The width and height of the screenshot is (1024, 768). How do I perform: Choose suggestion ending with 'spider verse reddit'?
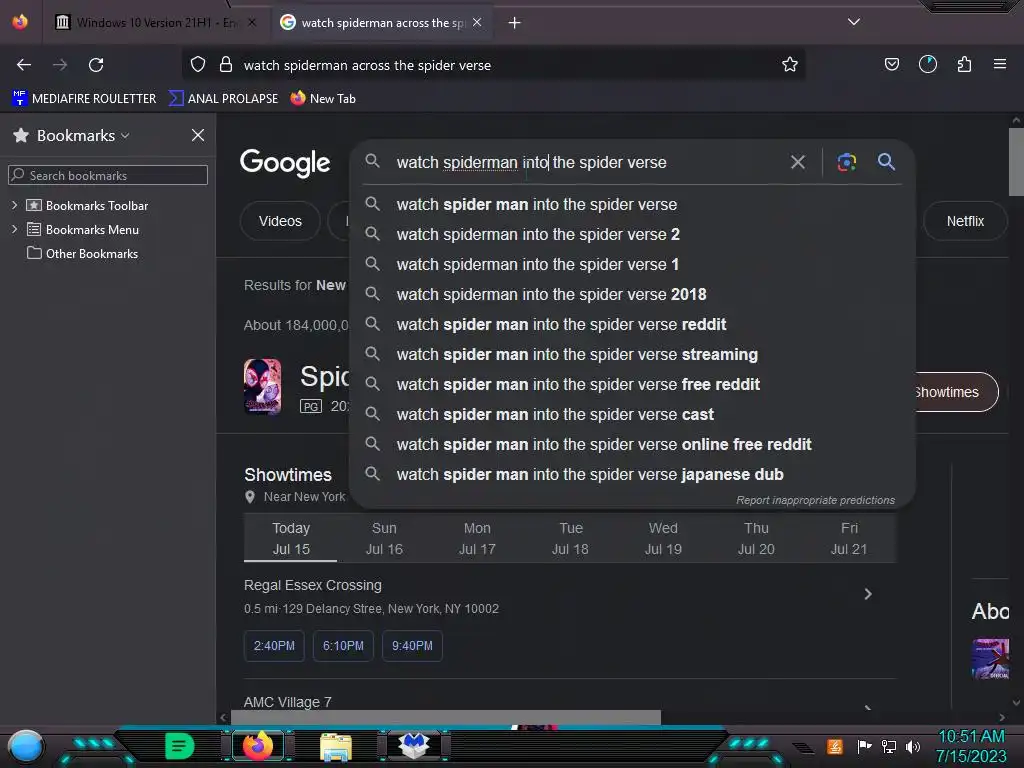tap(632, 325)
